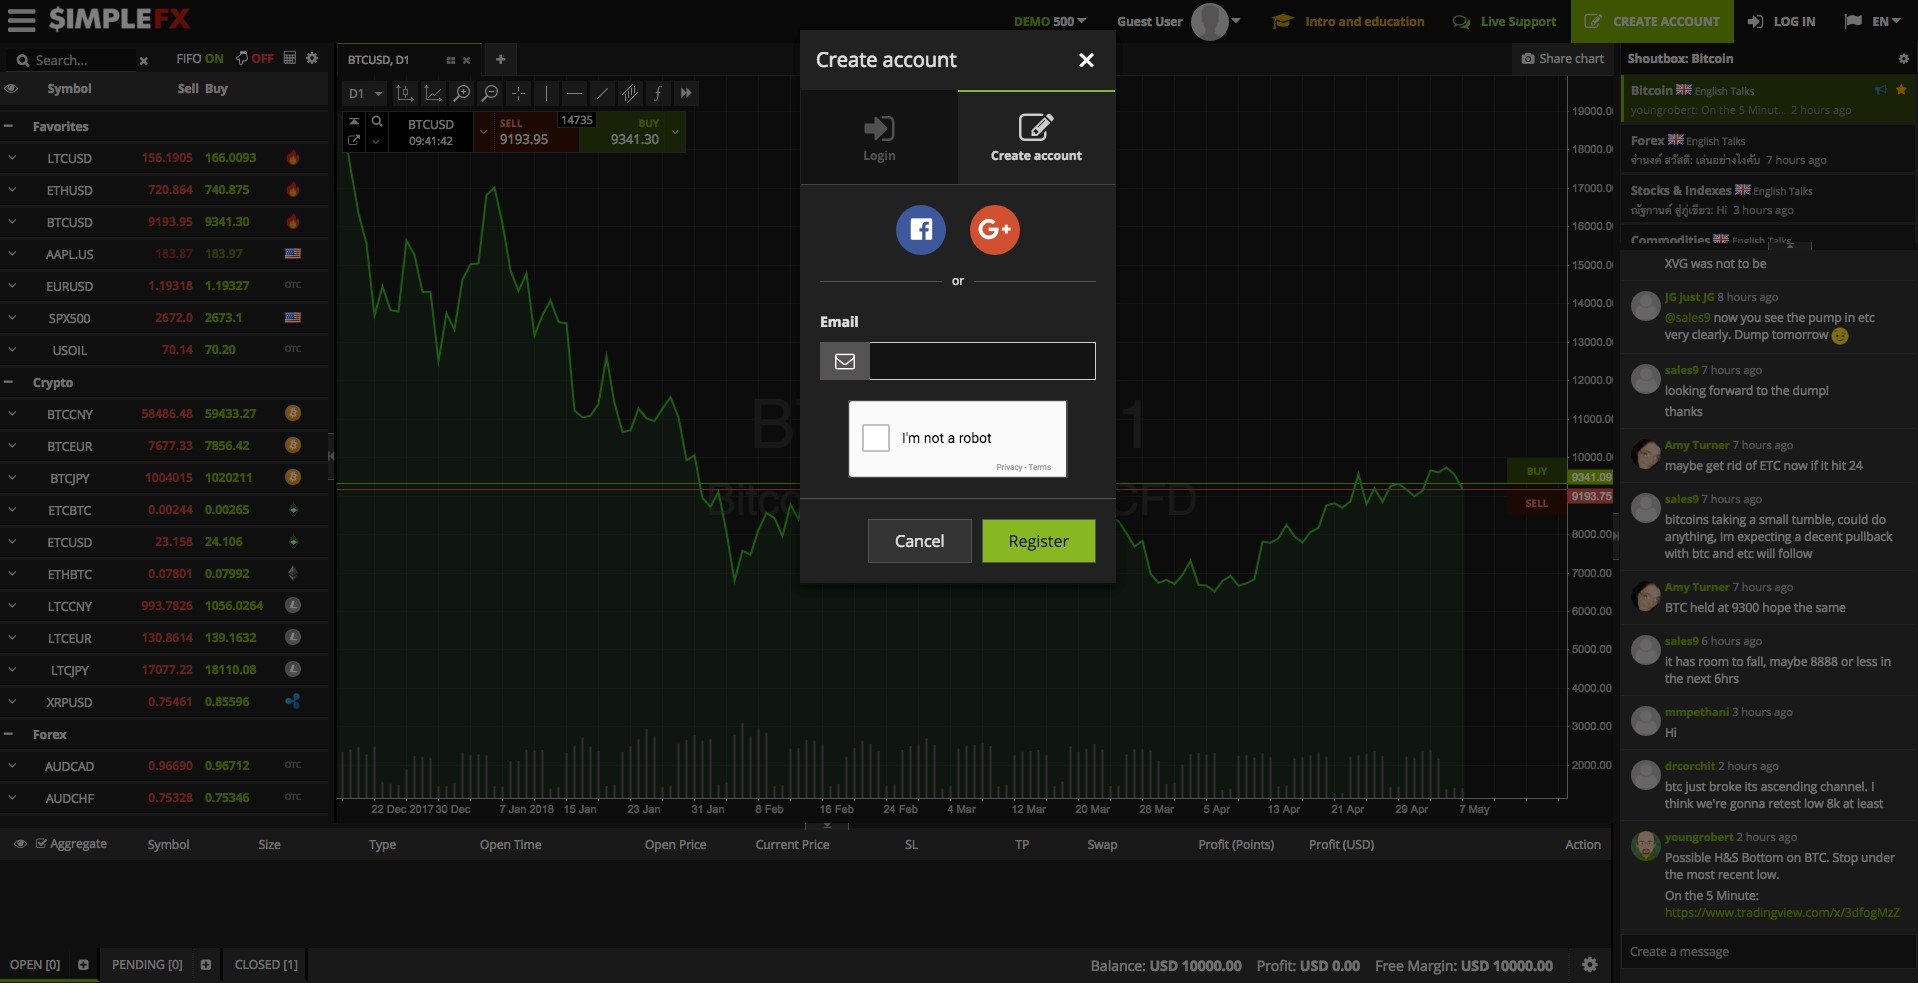The image size is (1918, 983).
Task: Open the D1 timeframe dropdown
Action: pos(365,93)
